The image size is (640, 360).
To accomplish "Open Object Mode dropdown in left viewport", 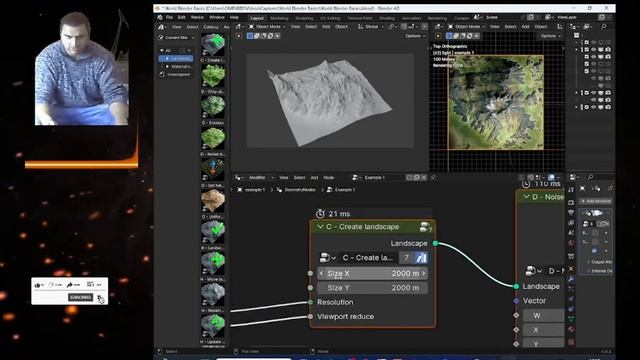I will pos(267,27).
